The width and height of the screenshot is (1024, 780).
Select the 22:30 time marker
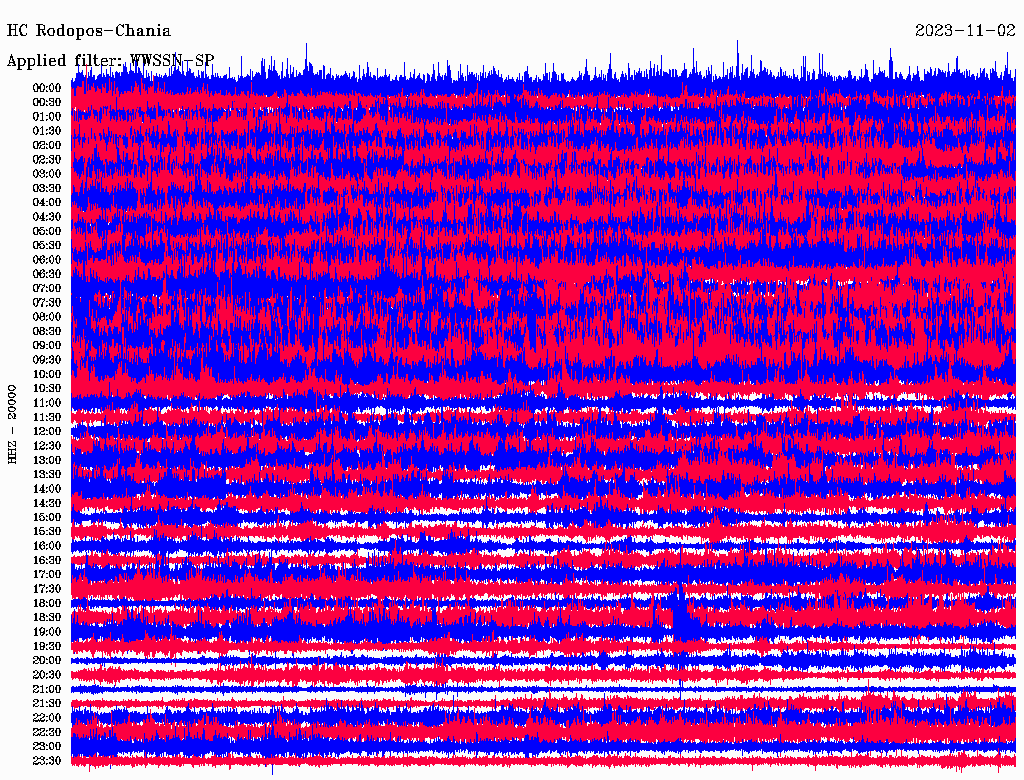(47, 732)
